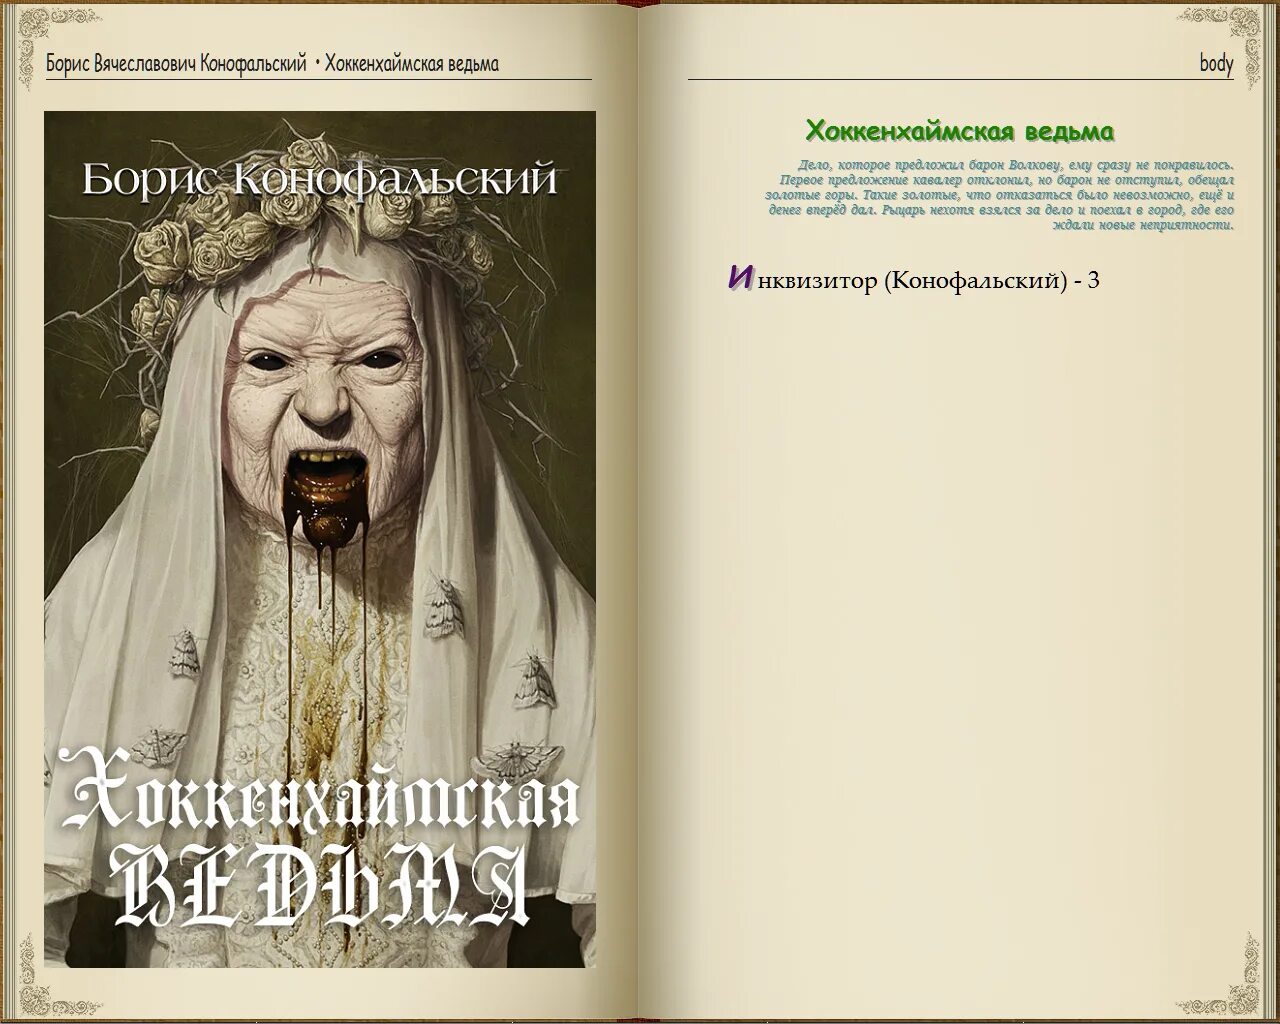Select the 'body' label in right page header

(1216, 63)
